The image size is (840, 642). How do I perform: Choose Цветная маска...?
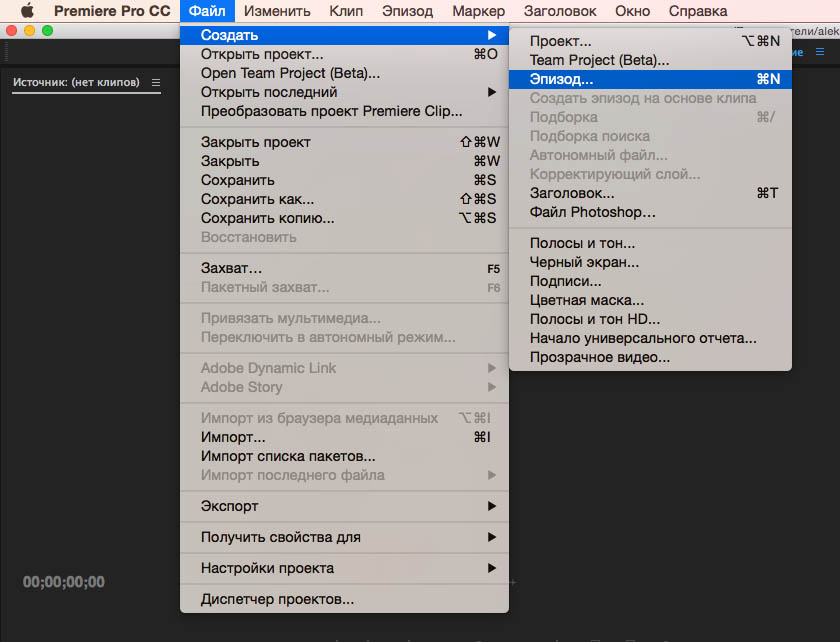(650, 300)
